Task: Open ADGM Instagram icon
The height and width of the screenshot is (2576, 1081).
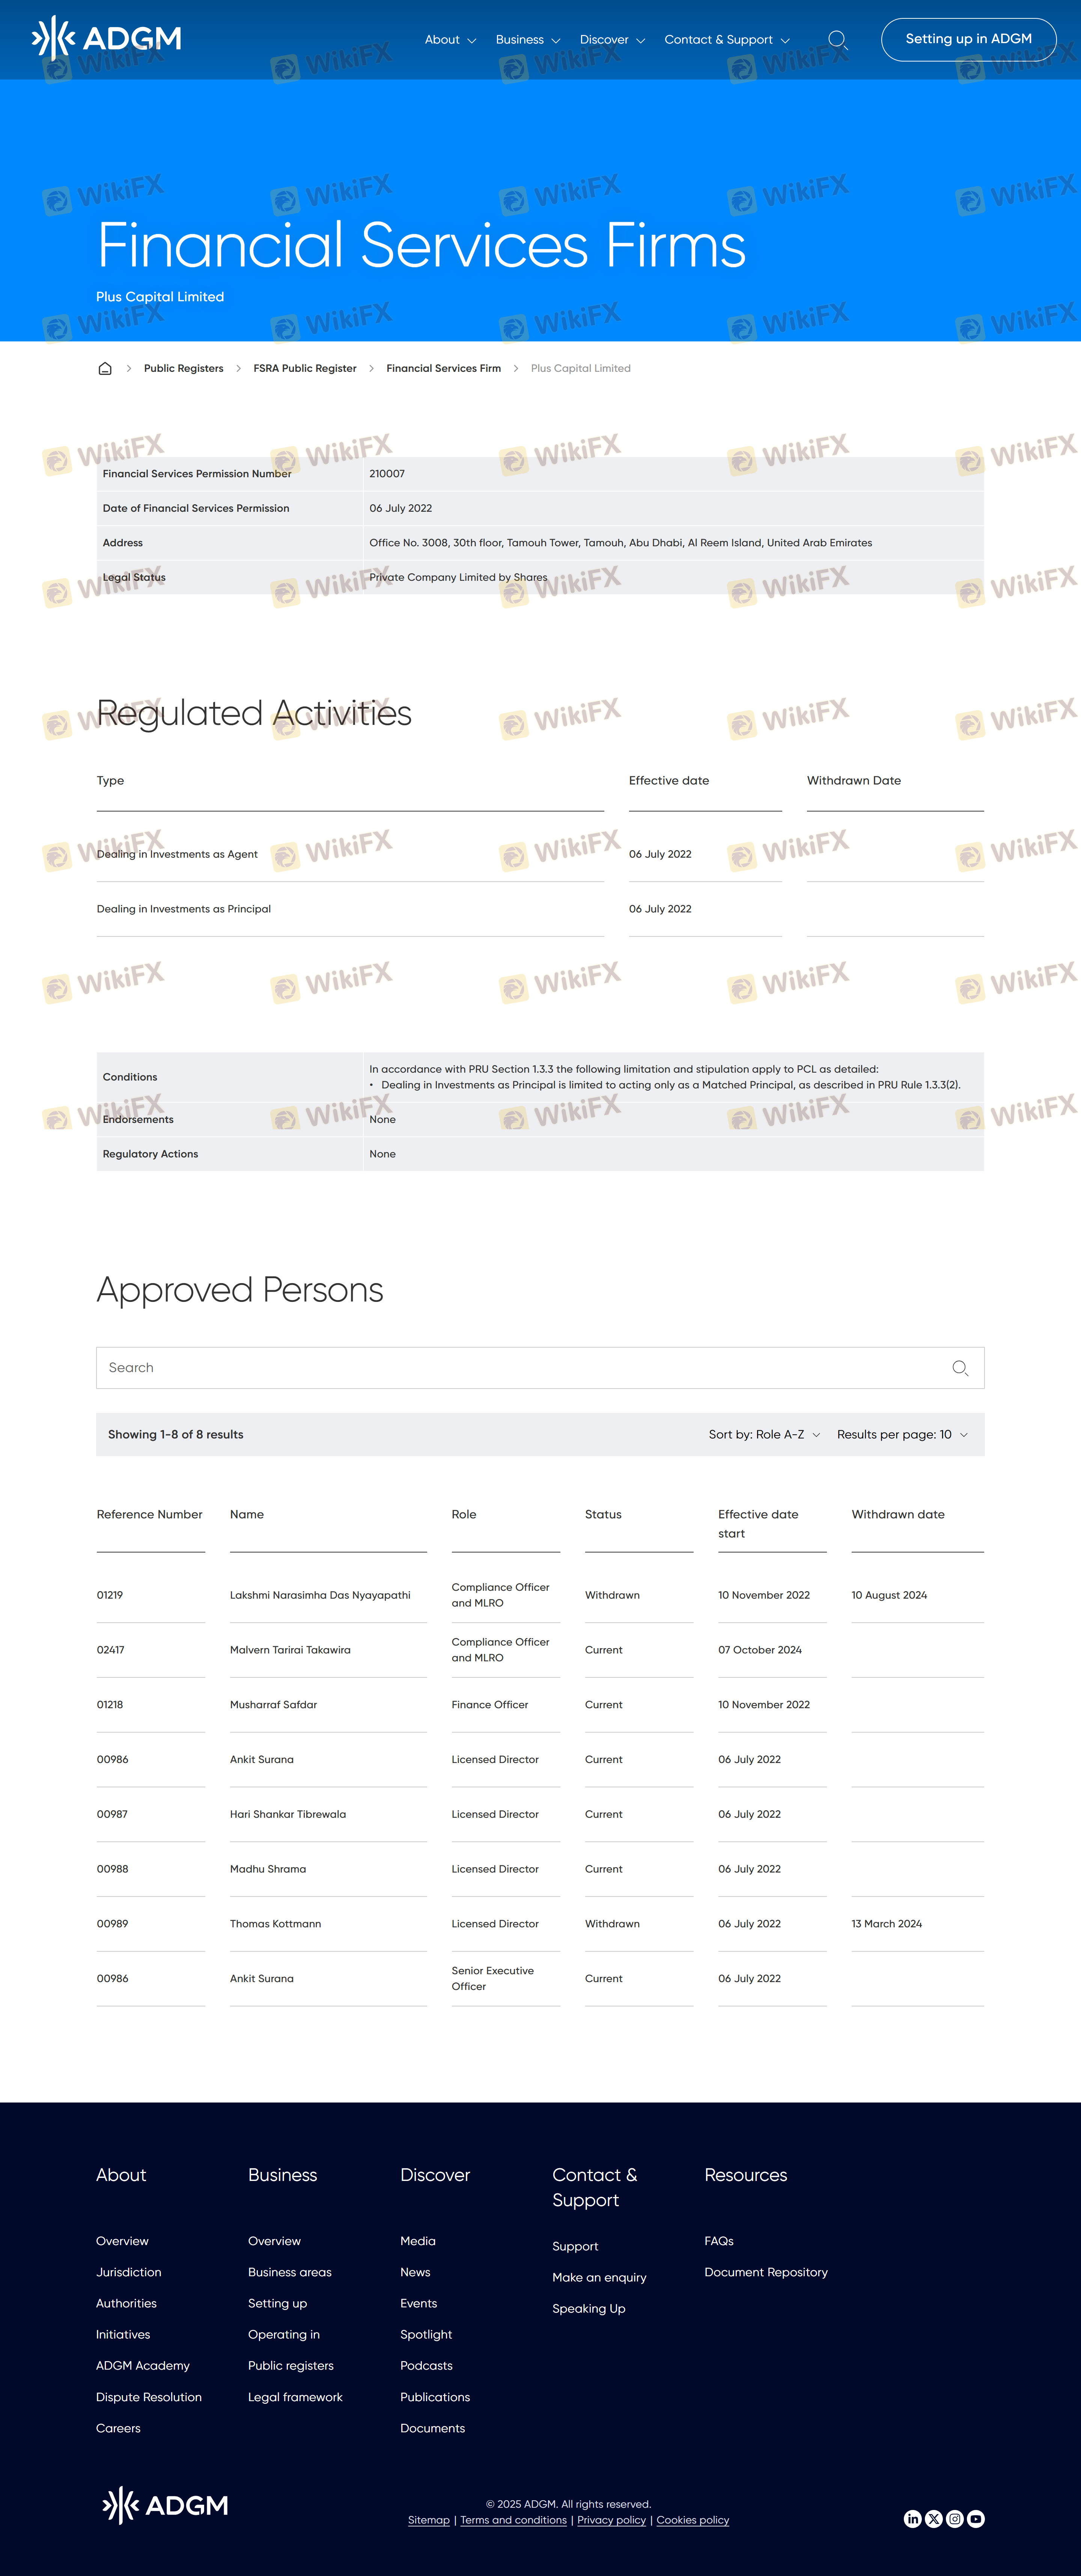Action: tap(955, 2519)
